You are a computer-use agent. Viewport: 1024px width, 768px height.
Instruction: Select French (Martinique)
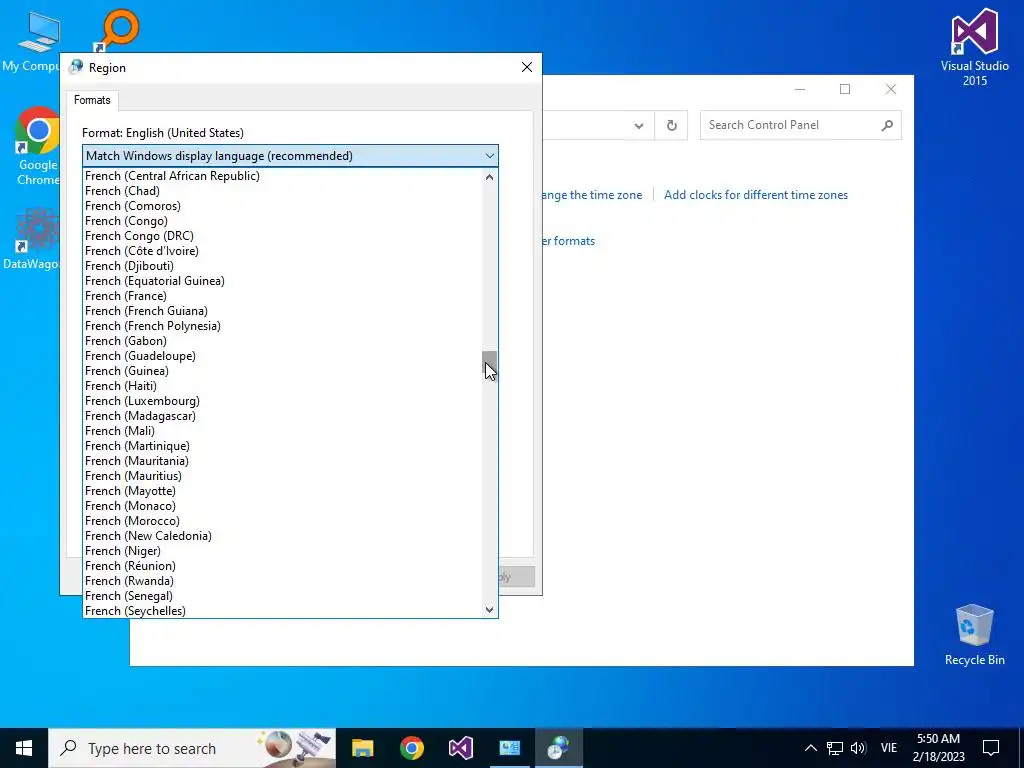click(x=283, y=446)
